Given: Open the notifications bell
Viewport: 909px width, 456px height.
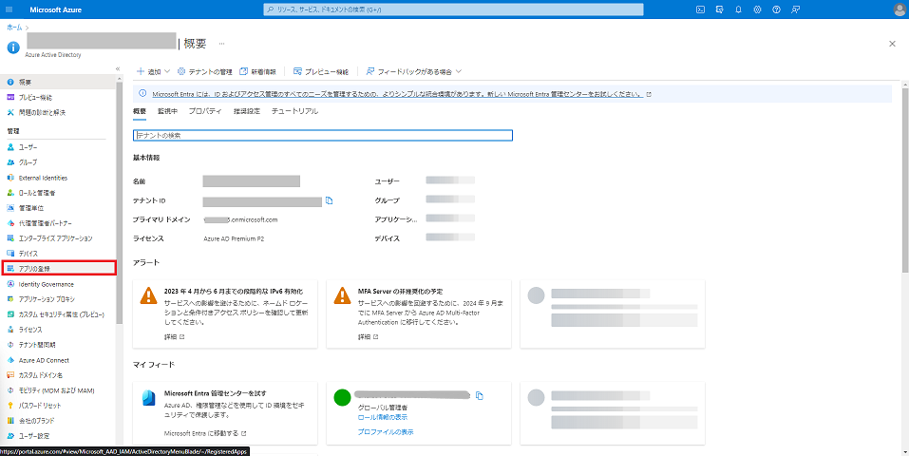Looking at the screenshot, I should 739,10.
